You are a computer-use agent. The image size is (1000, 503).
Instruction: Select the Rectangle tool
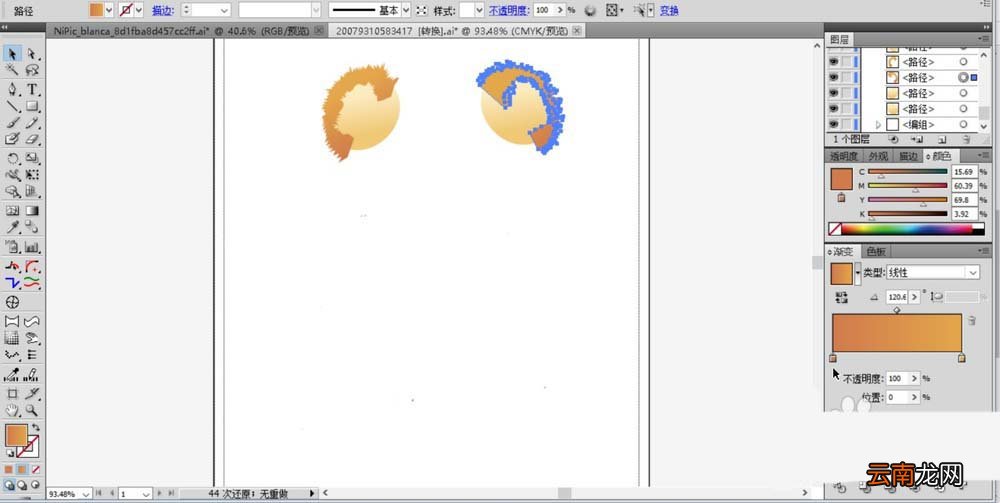(x=32, y=106)
